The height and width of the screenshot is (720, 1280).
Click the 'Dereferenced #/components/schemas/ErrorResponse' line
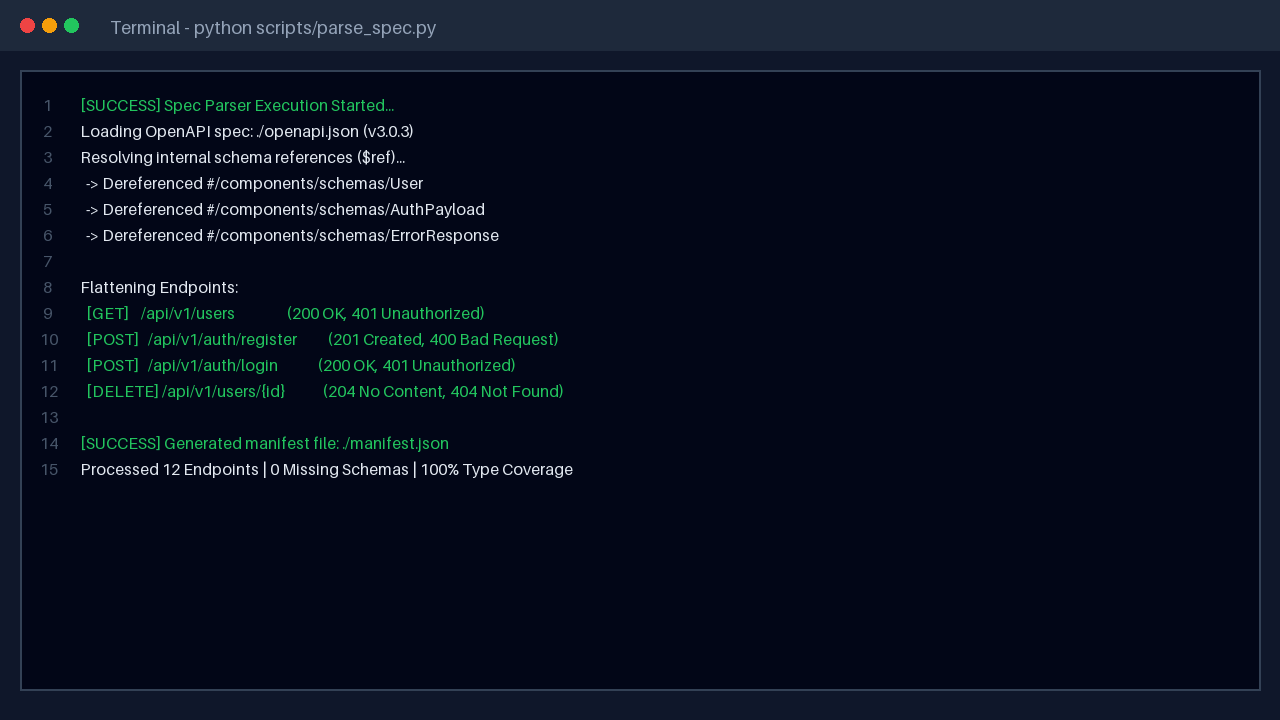pyautogui.click(x=292, y=236)
